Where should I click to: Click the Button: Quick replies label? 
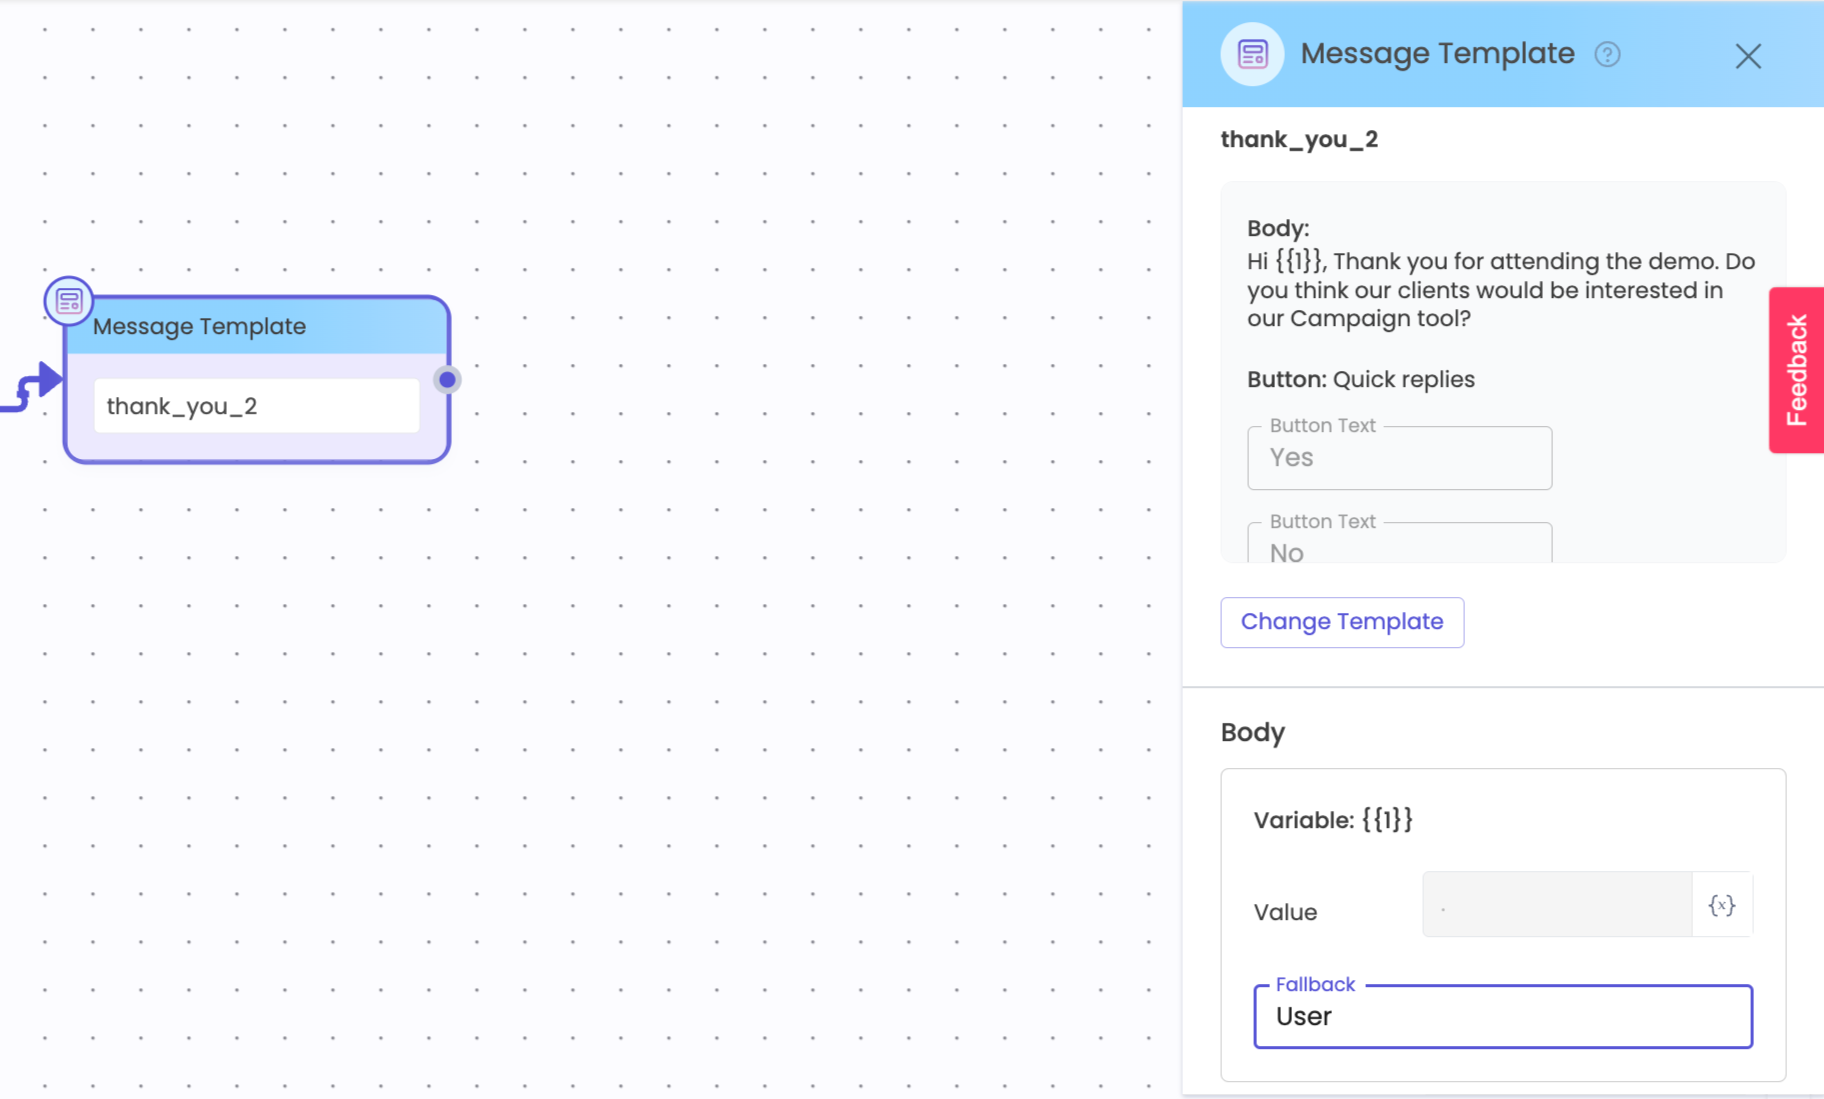1361,379
